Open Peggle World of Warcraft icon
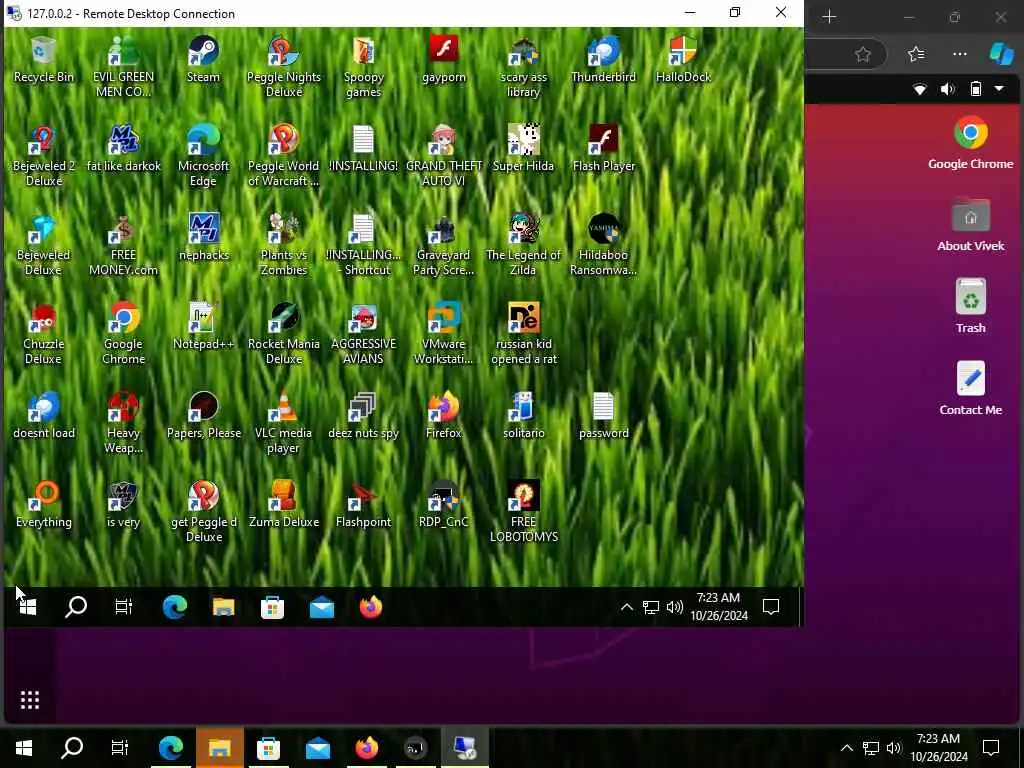The height and width of the screenshot is (768, 1024). click(x=283, y=156)
